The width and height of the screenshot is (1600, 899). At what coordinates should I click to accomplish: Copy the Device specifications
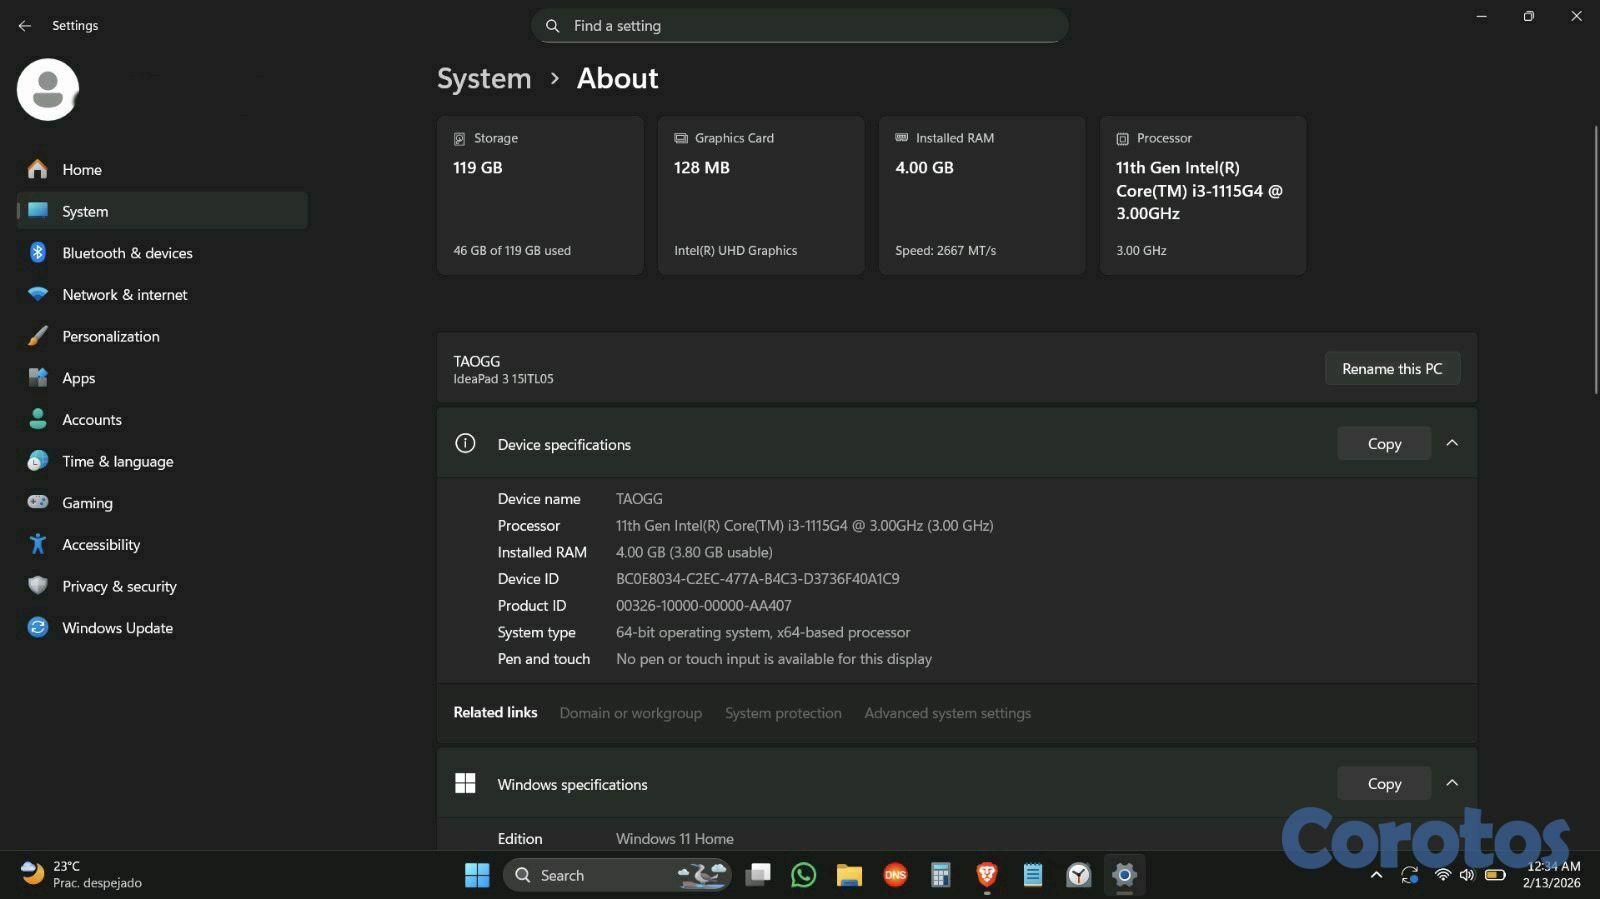(1384, 444)
